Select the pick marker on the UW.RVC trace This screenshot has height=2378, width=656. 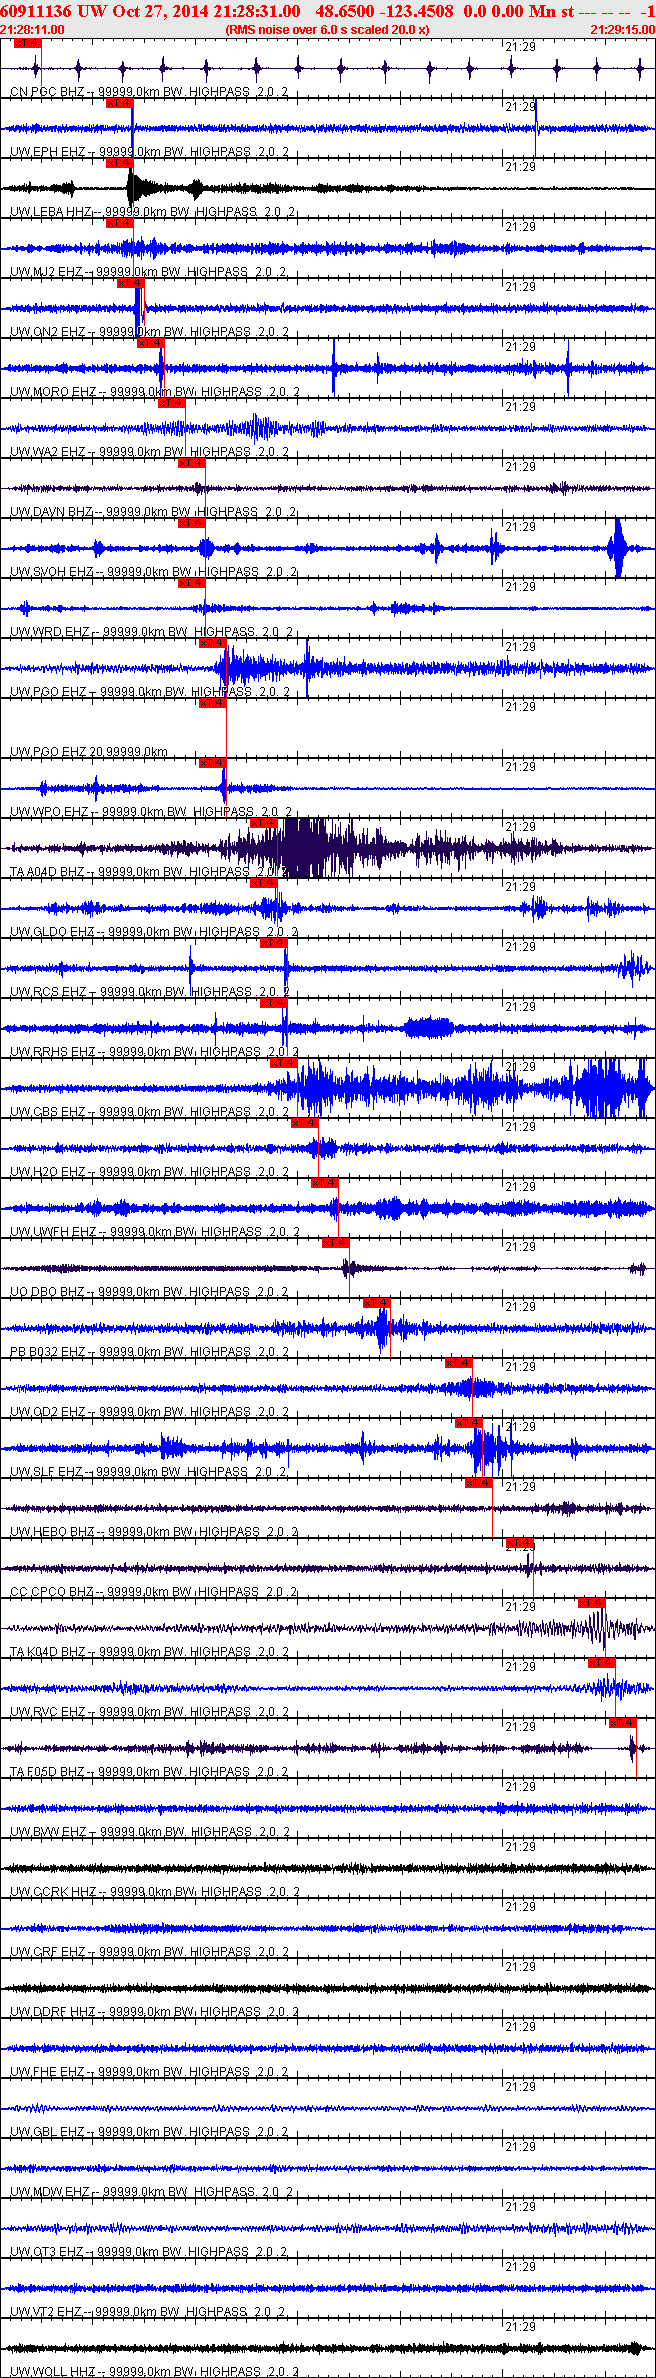click(x=602, y=1663)
